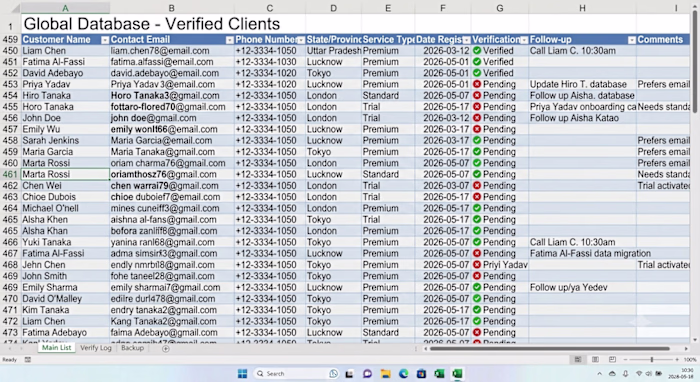The width and height of the screenshot is (700, 382).
Task: Select the David O'Malley name cell
Action: coord(65,299)
